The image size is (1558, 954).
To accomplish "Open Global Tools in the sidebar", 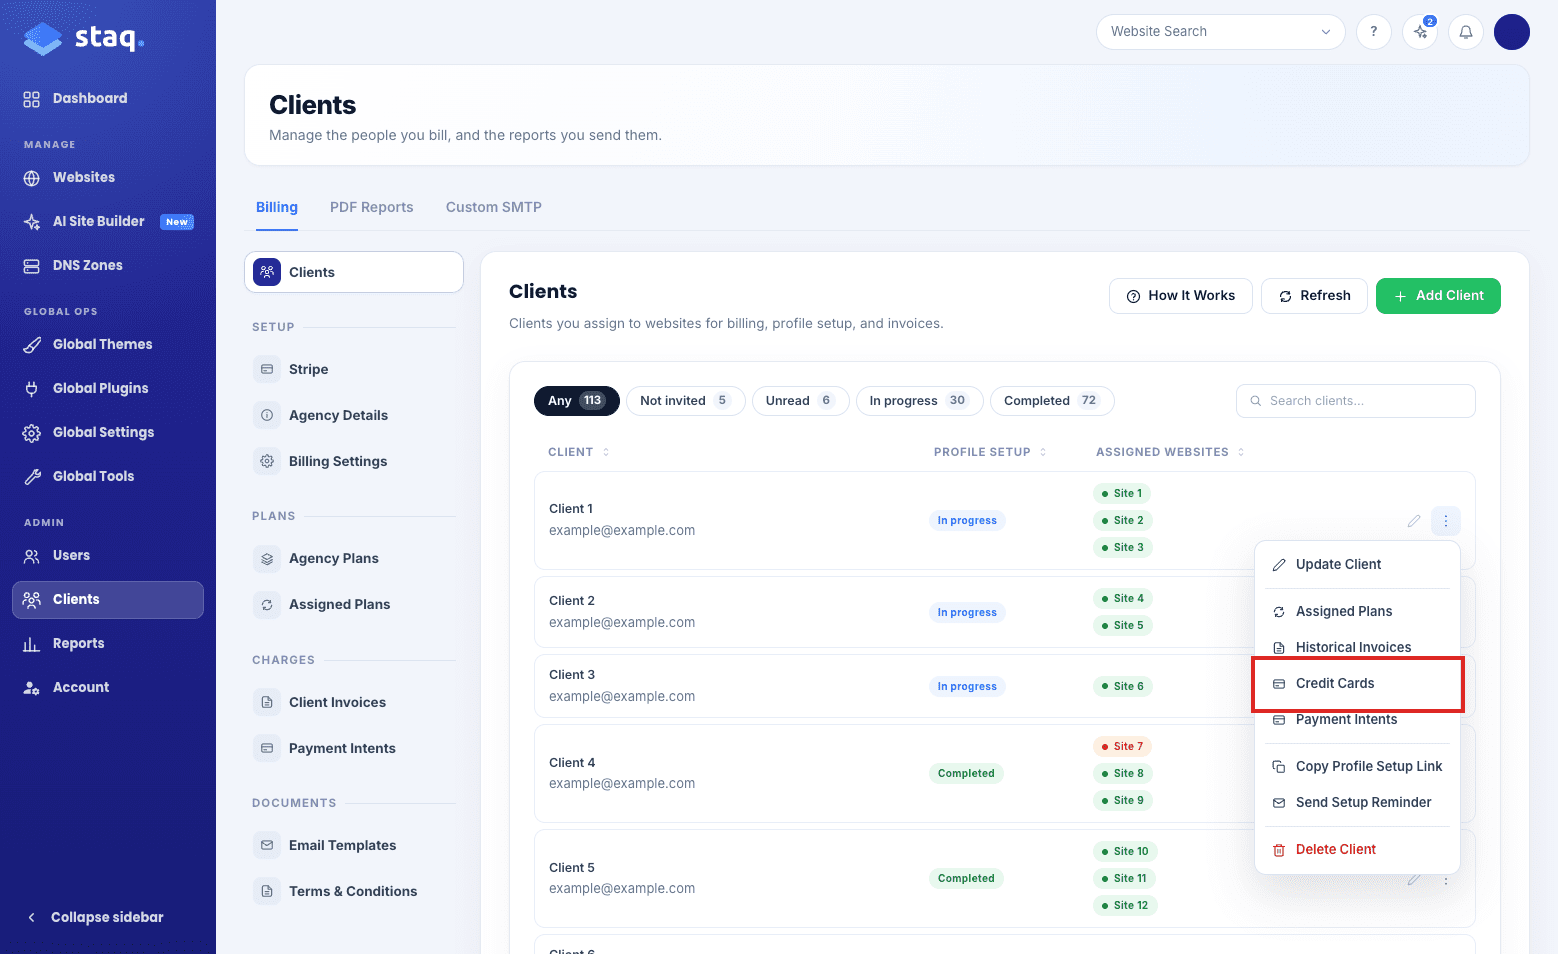I will [x=108, y=476].
